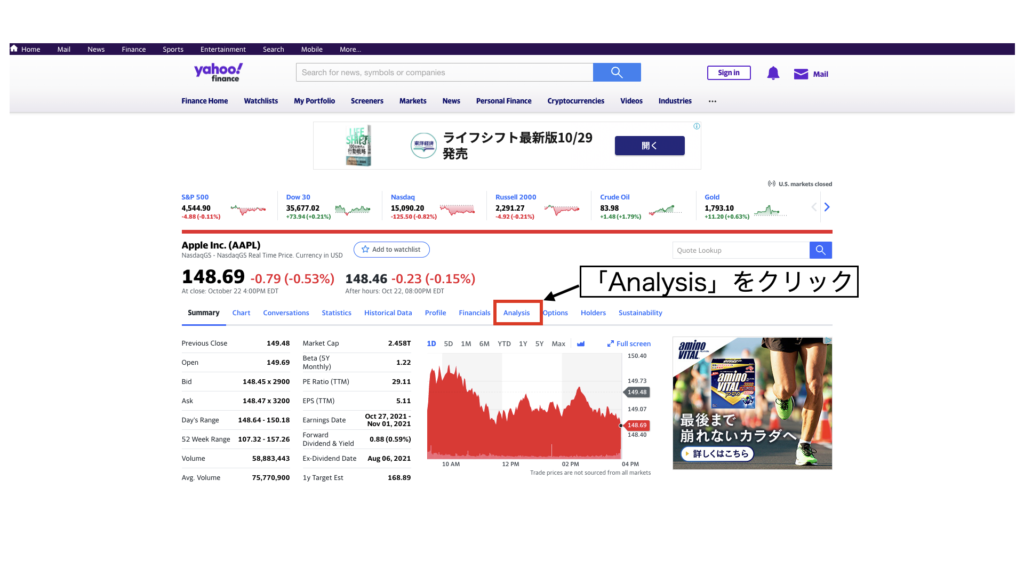Open chart in Full screen
Viewport: 1024px width, 576px height.
tap(629, 344)
